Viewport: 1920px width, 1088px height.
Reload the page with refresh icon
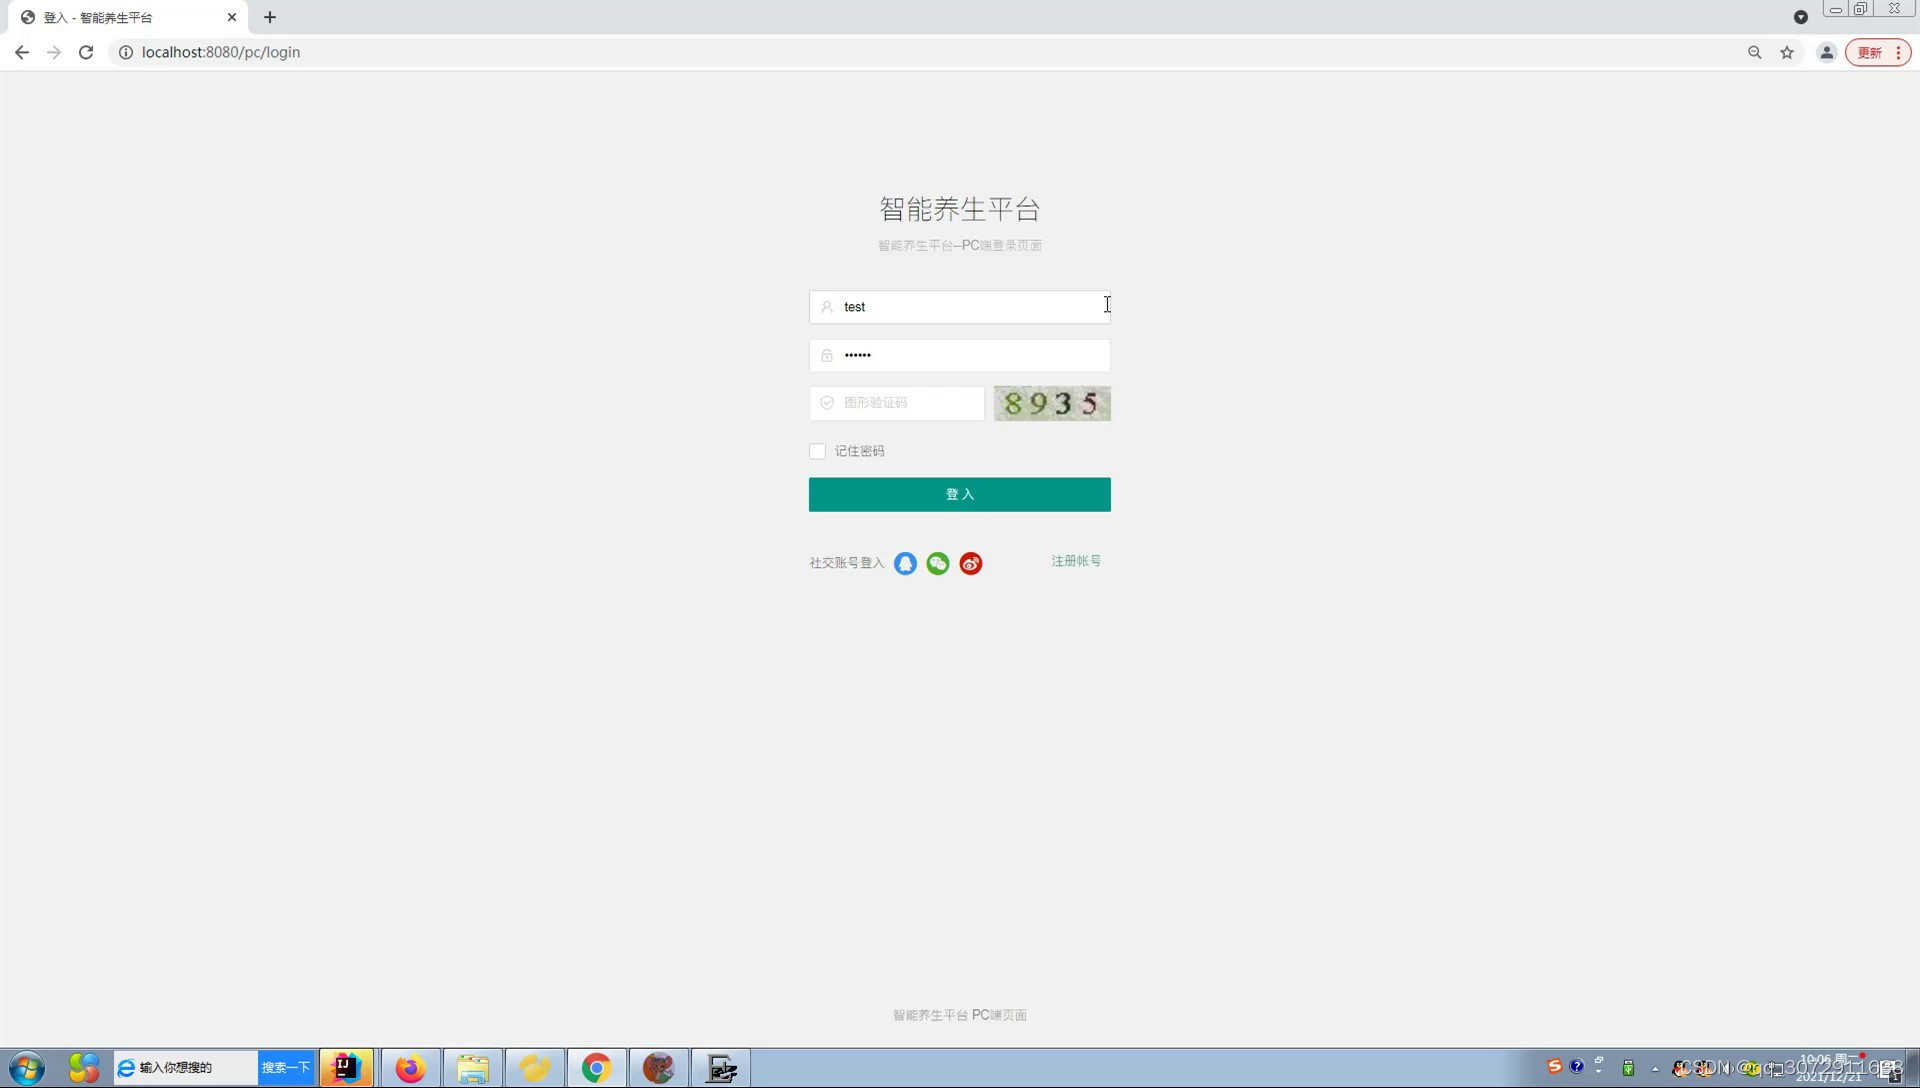click(x=86, y=52)
